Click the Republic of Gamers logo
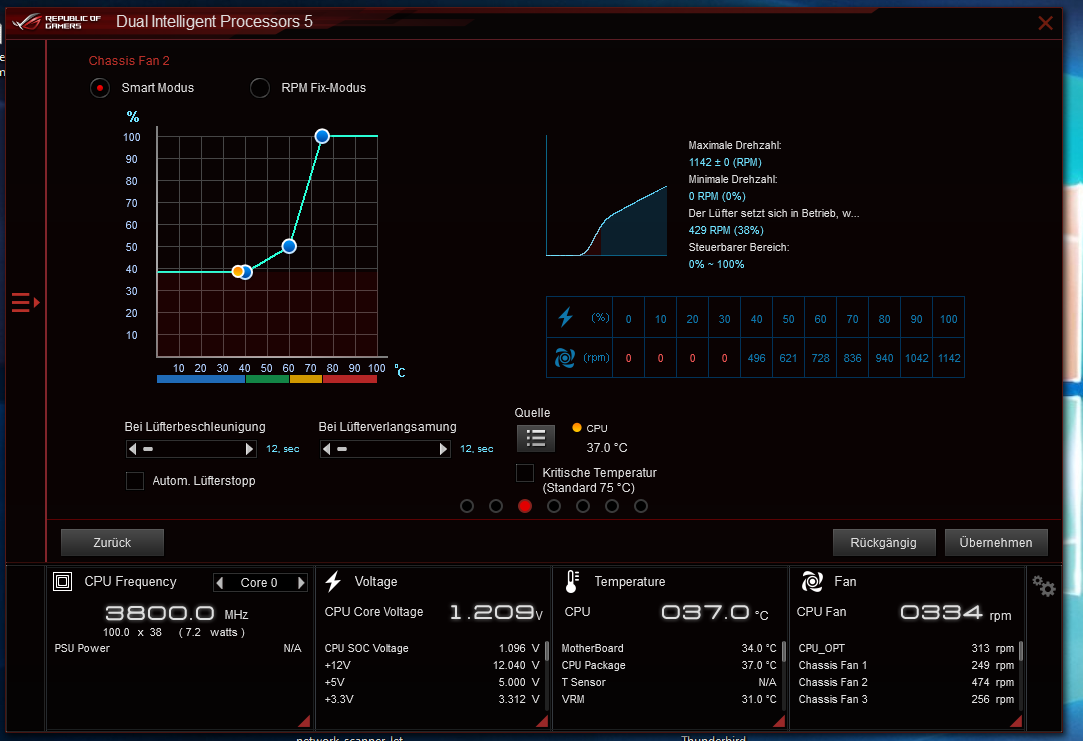This screenshot has height=741, width=1083. 57,22
